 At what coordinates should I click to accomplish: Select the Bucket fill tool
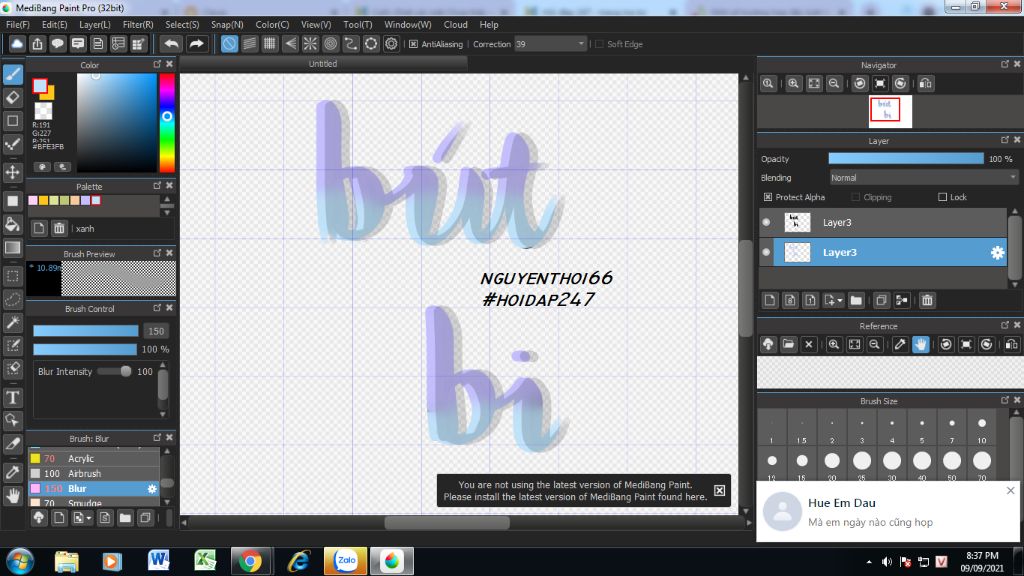[x=12, y=224]
